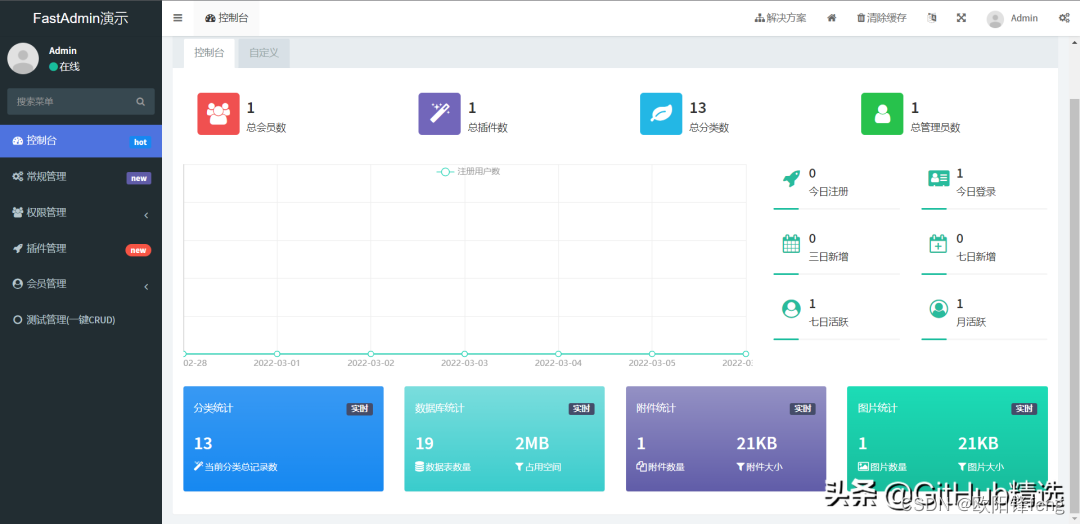Click the 图片统计 card title
The width and height of the screenshot is (1080, 524).
tap(878, 408)
